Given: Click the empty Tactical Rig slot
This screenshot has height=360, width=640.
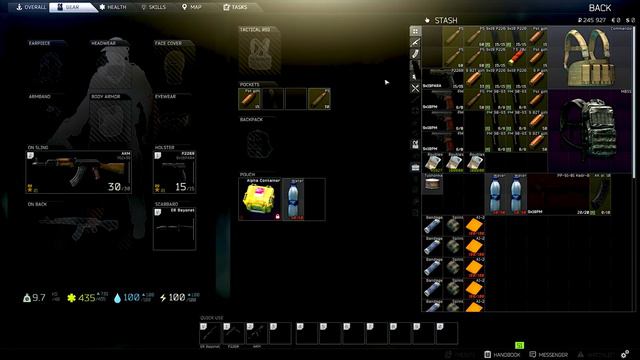Looking at the screenshot, I should [x=260, y=53].
